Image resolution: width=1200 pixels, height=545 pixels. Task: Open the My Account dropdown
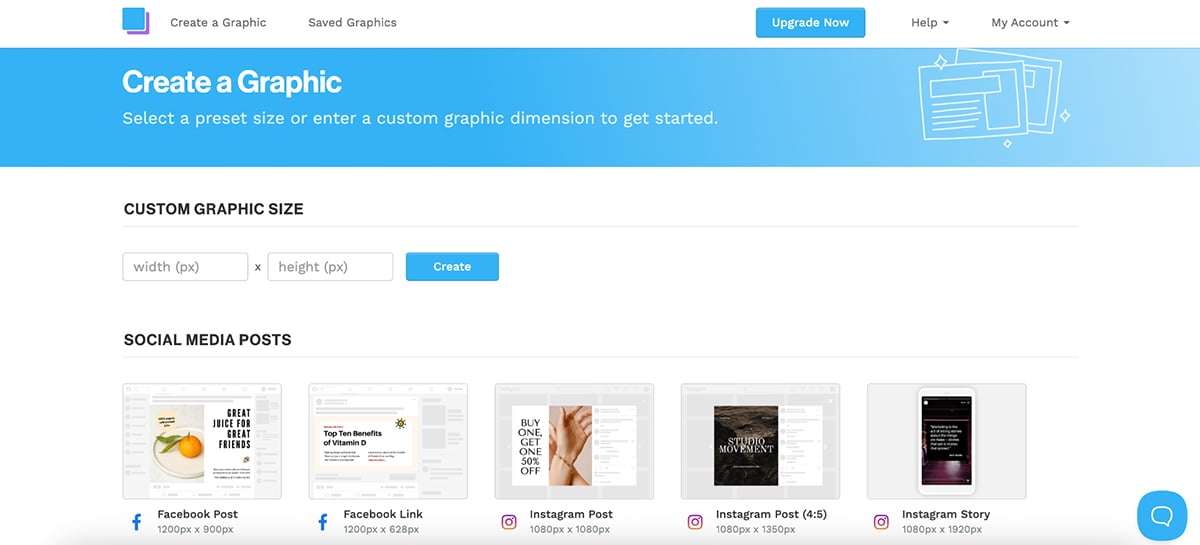point(1030,23)
